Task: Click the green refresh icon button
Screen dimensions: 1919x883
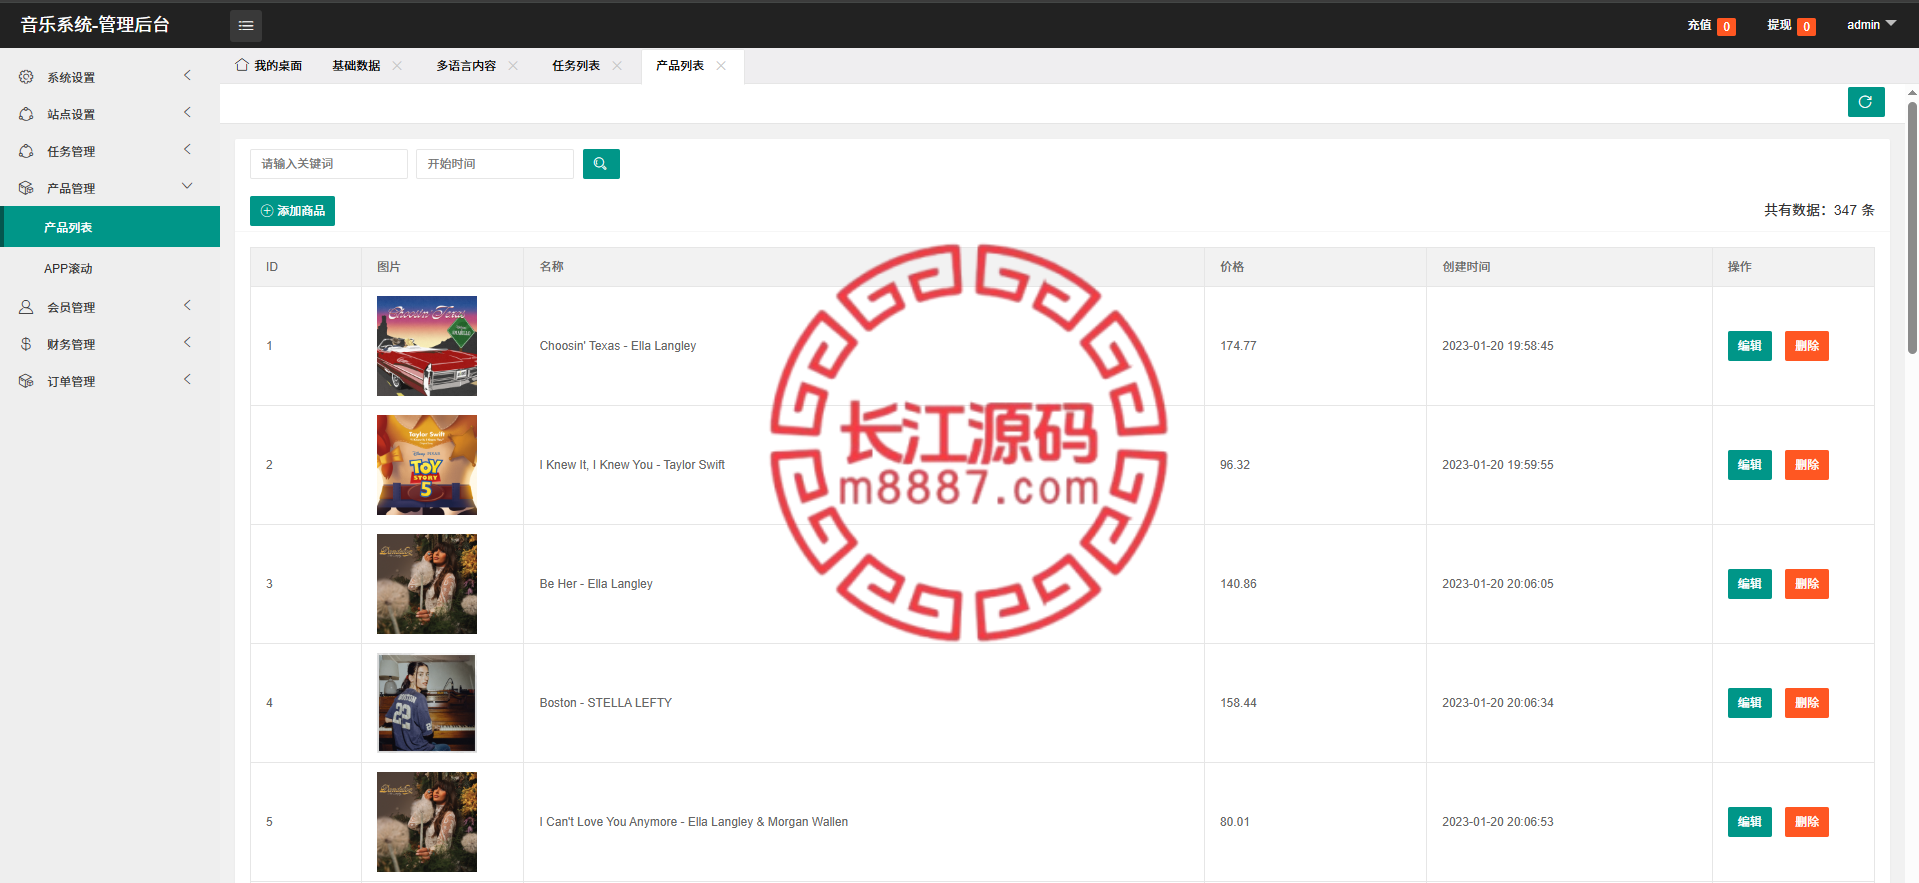Action: click(x=1866, y=102)
